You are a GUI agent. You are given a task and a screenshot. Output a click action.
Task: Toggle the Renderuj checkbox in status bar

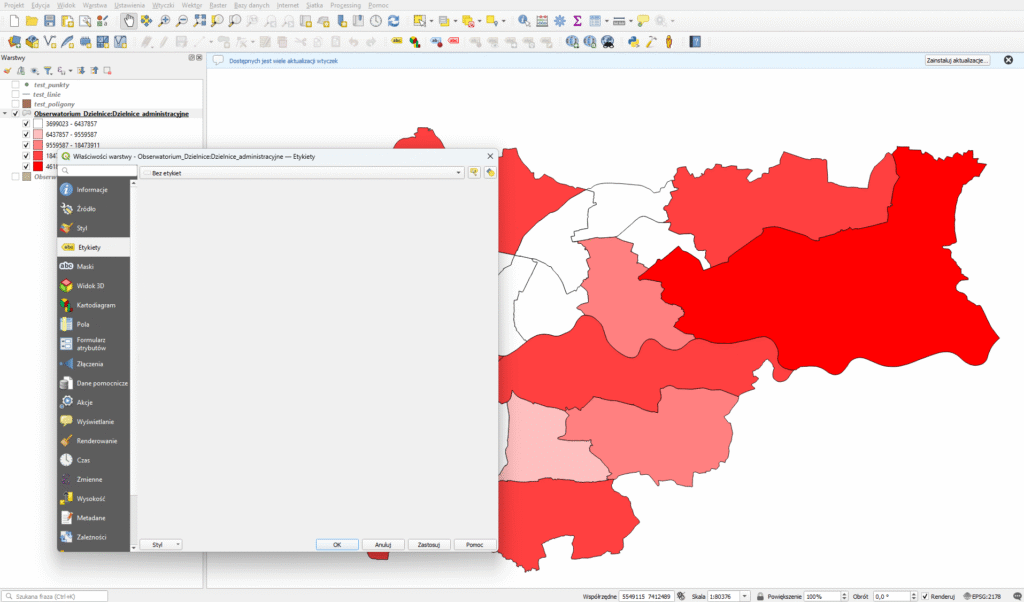pyautogui.click(x=925, y=595)
